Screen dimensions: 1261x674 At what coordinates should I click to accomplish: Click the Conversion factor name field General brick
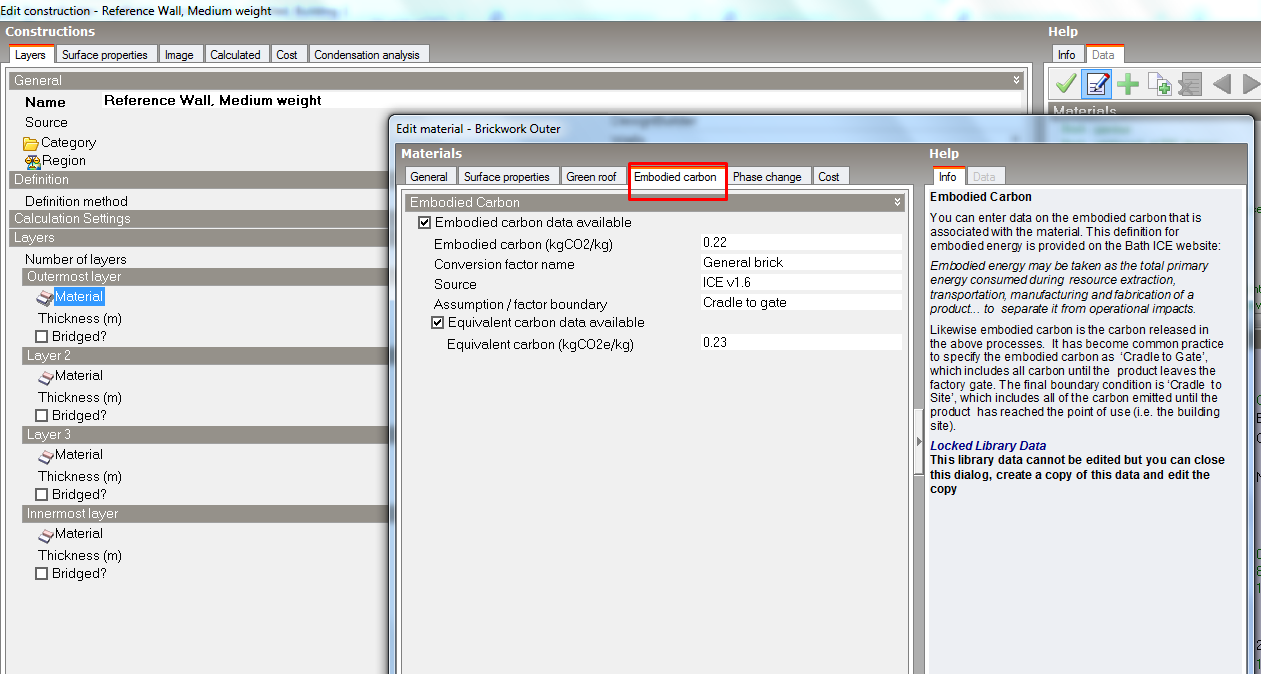coord(802,263)
